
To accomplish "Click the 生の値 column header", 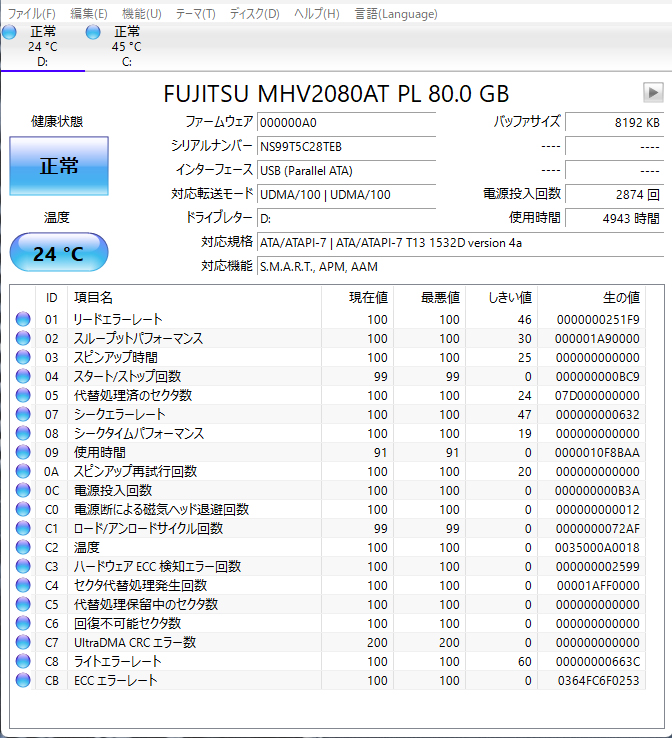I will point(620,297).
